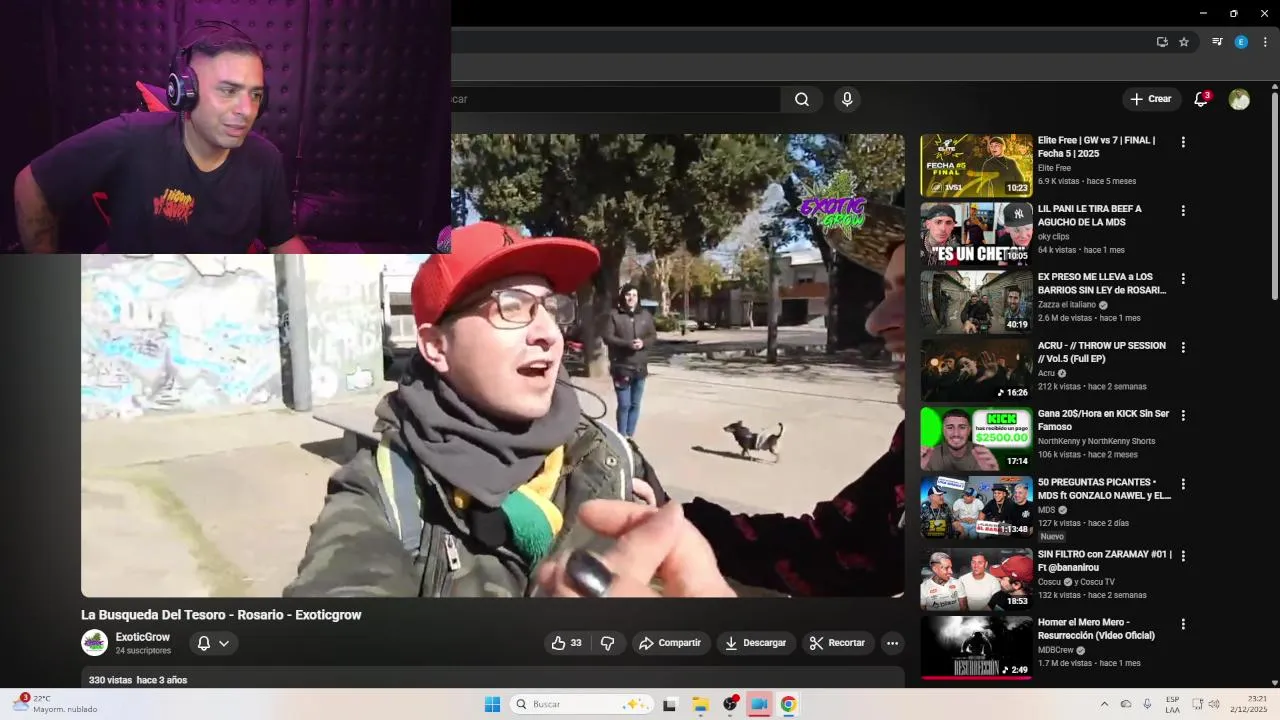Open the oky clips channel name

[x=1053, y=236]
